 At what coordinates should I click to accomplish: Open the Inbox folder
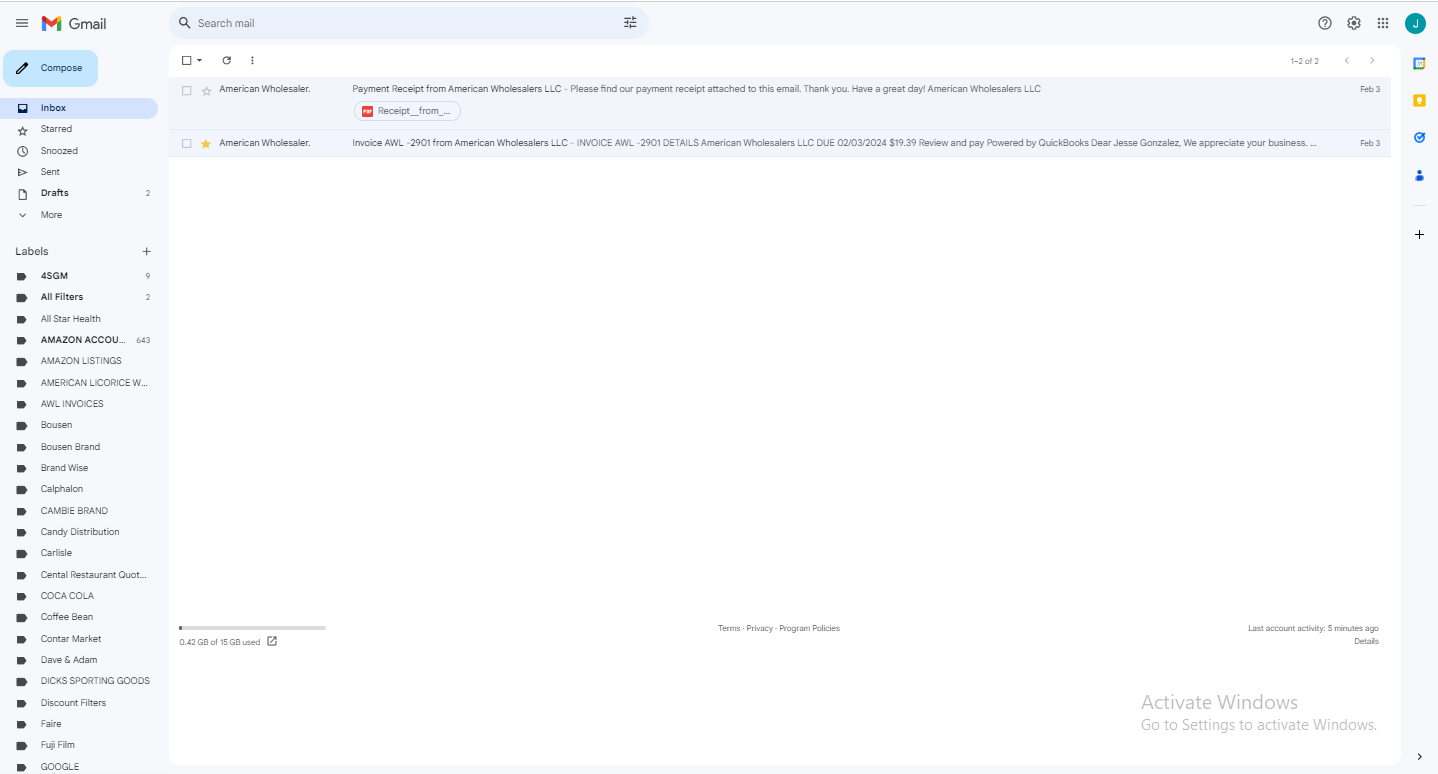pyautogui.click(x=80, y=108)
